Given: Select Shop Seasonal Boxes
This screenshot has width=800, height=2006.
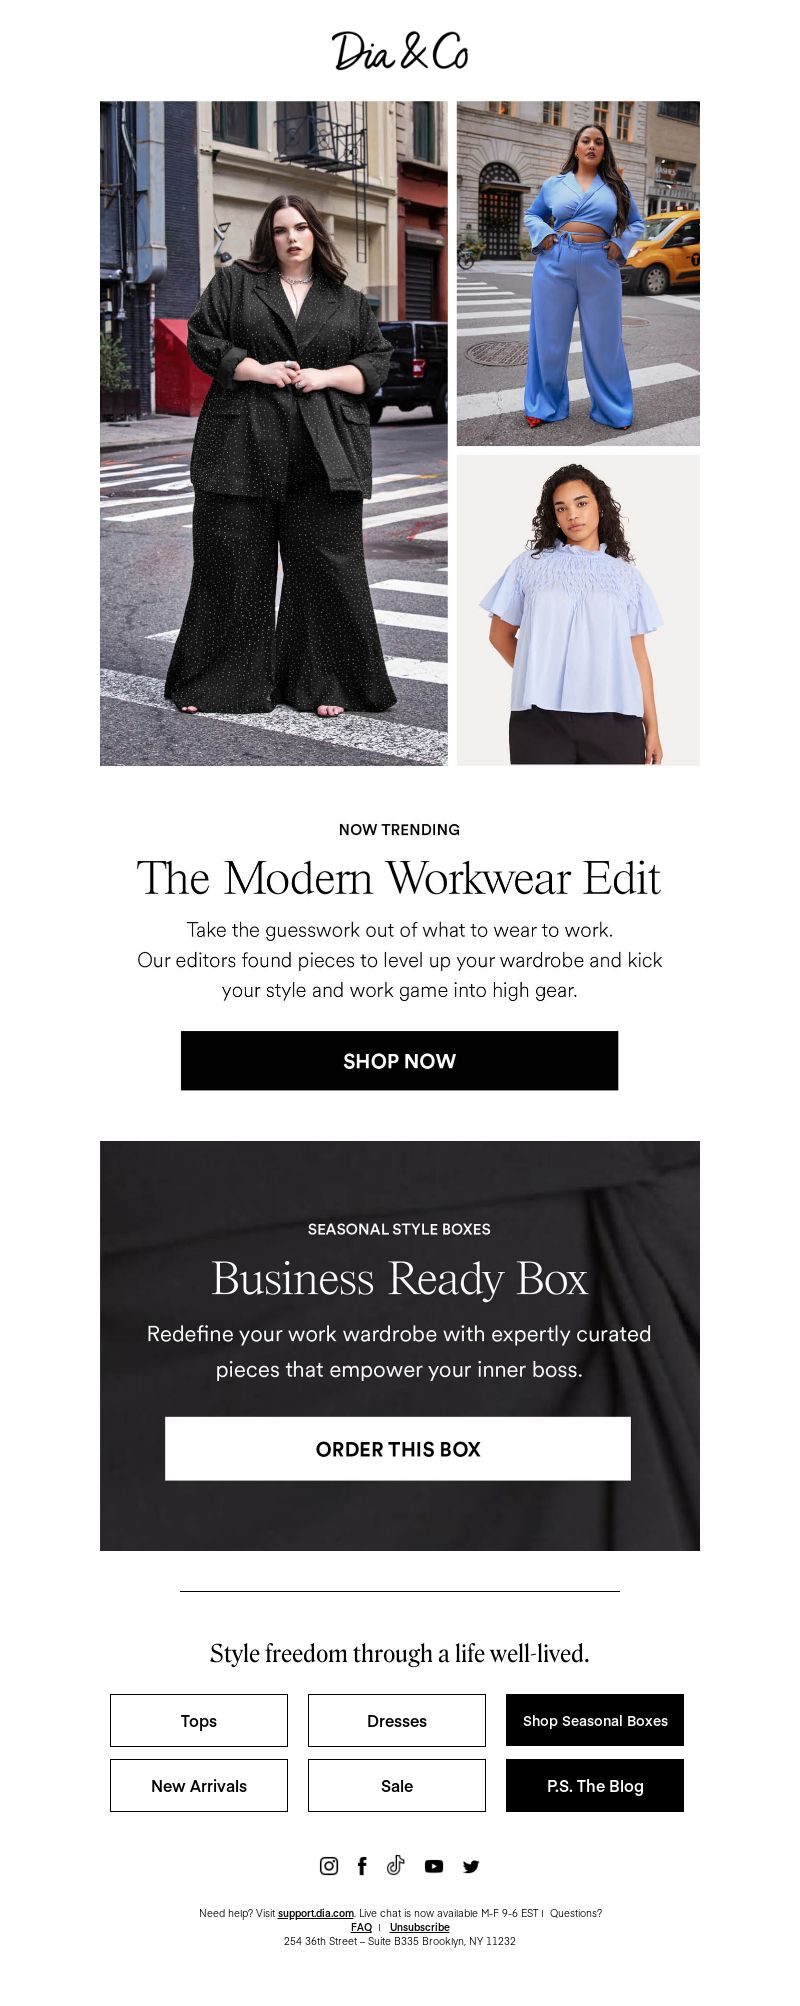Looking at the screenshot, I should coord(595,1720).
